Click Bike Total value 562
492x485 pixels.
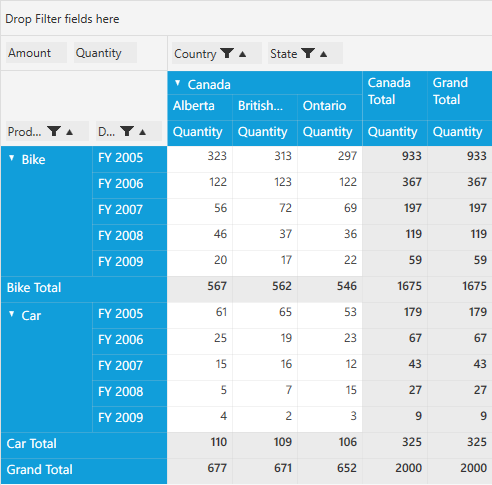point(265,289)
